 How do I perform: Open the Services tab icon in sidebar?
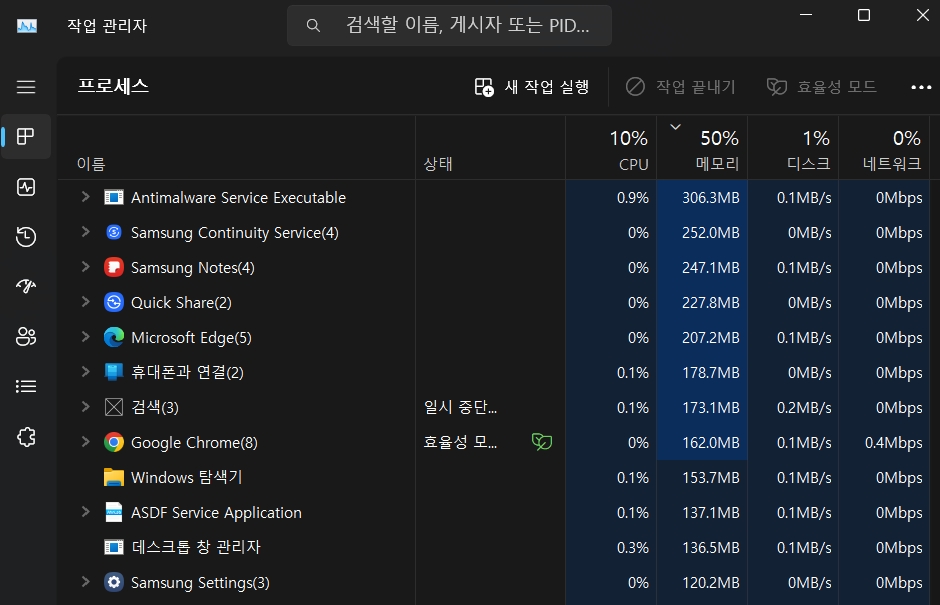[26, 437]
